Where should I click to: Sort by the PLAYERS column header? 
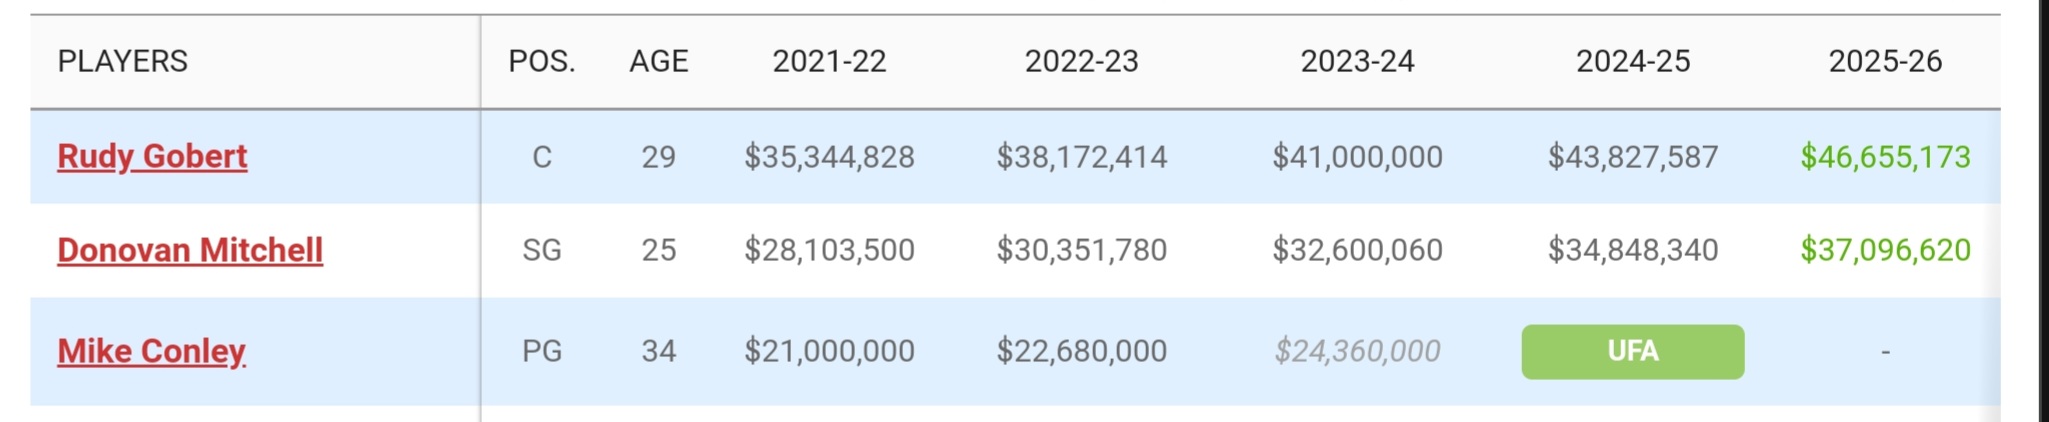coord(122,61)
